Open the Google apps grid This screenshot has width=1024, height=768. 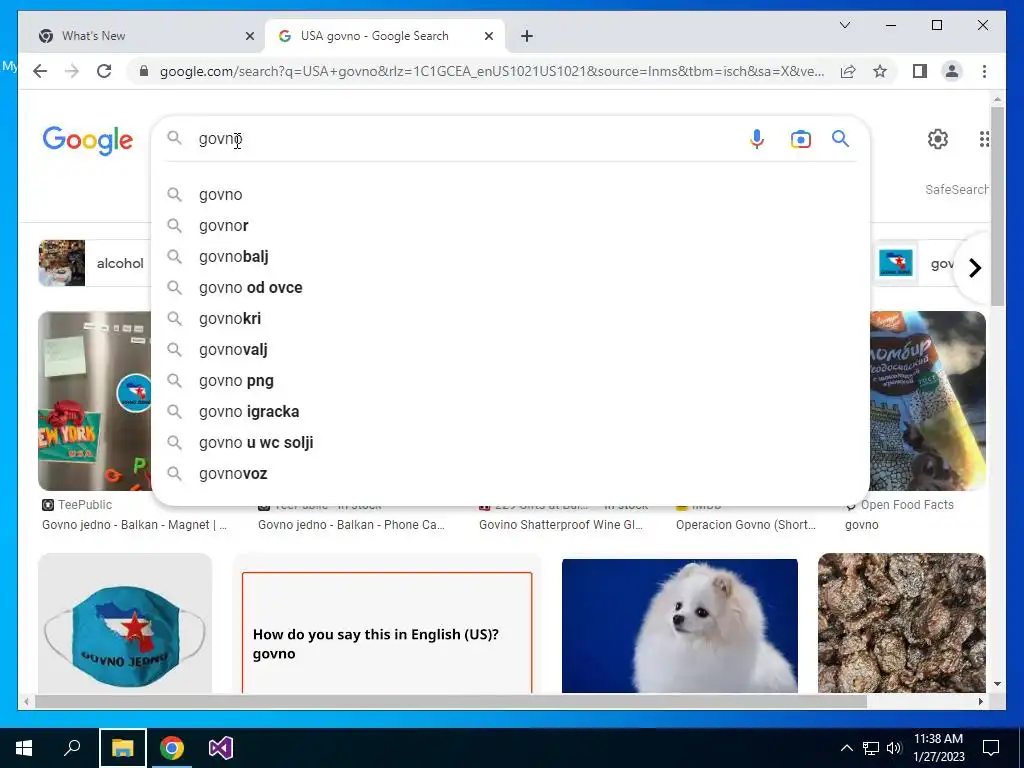(x=984, y=138)
